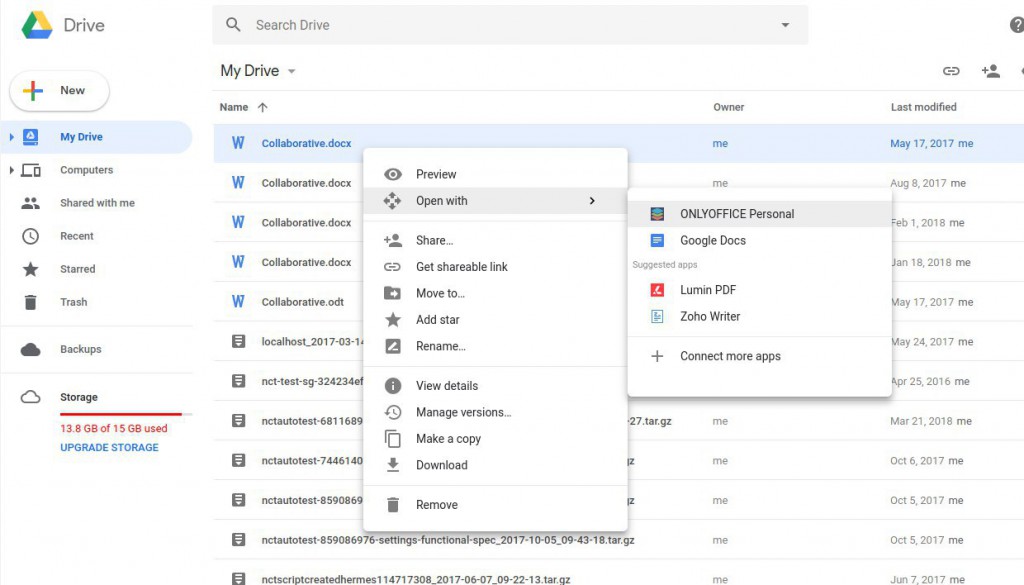Click the 13.8 GB of 15 GB used text

point(114,428)
